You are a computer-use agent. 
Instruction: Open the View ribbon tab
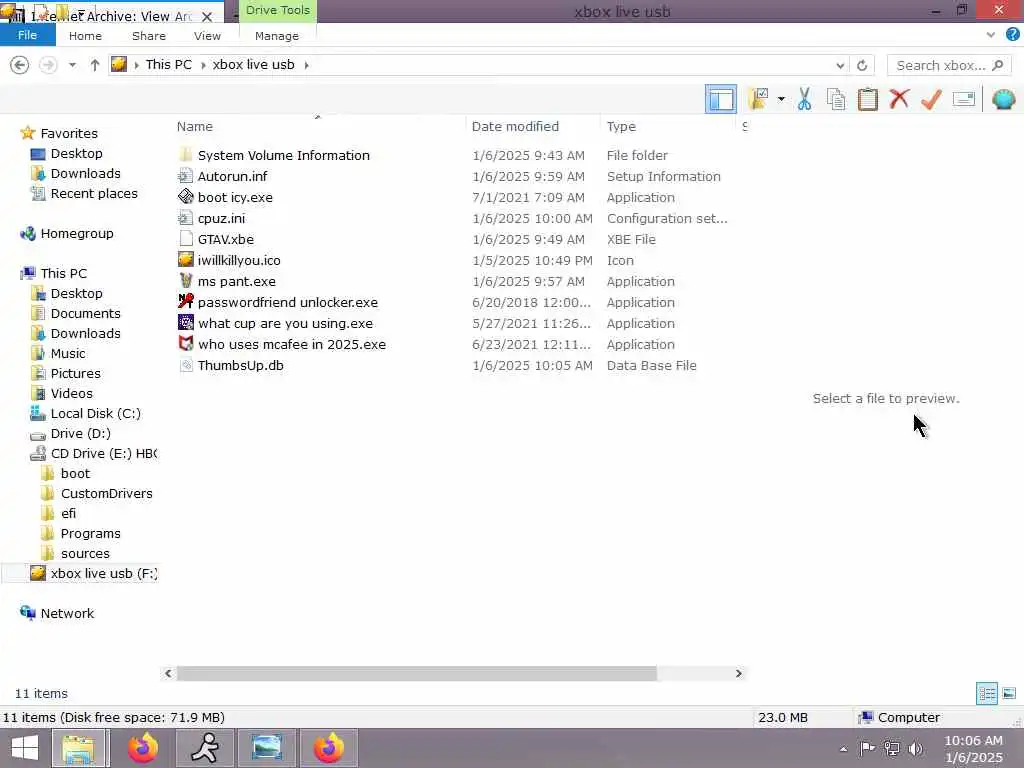[x=207, y=36]
